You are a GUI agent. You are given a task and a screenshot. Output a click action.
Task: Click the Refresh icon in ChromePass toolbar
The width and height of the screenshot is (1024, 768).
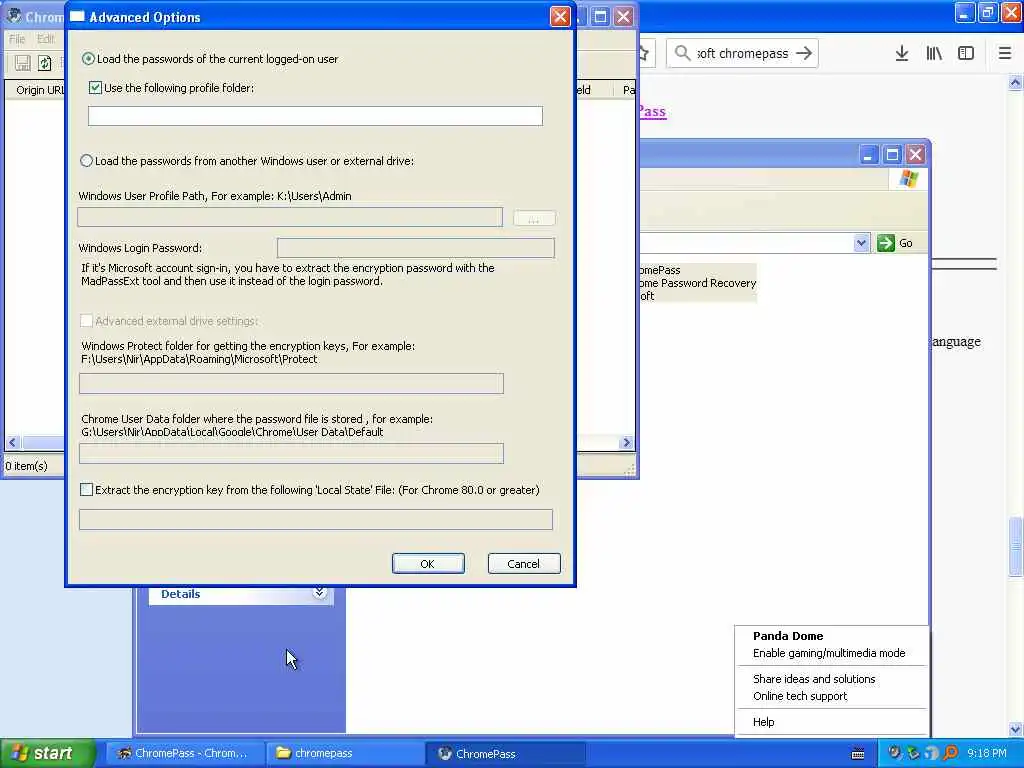click(x=44, y=63)
